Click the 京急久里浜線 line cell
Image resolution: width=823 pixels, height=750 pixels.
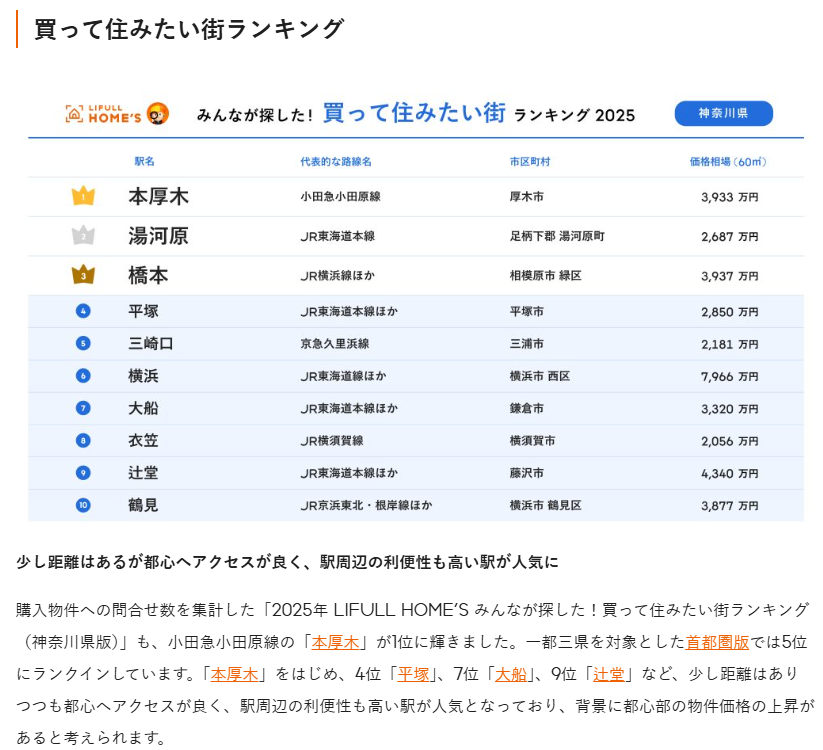[335, 344]
